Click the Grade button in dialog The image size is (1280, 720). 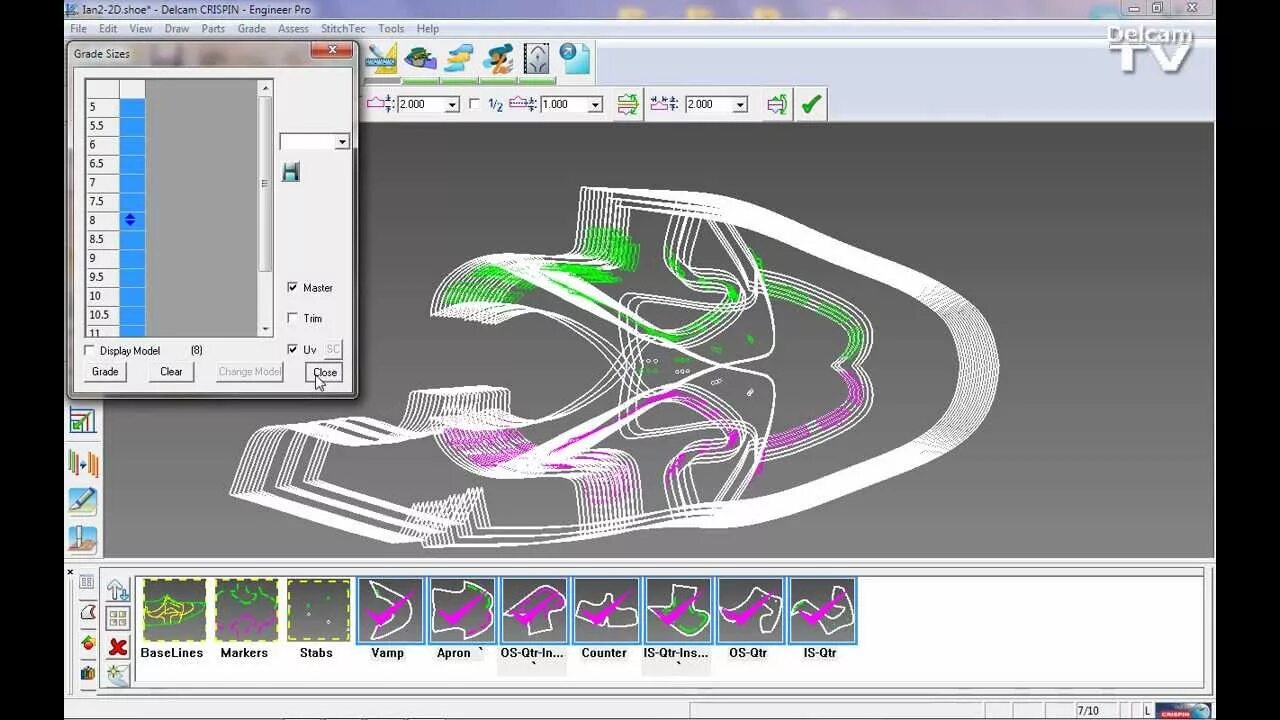click(x=105, y=371)
